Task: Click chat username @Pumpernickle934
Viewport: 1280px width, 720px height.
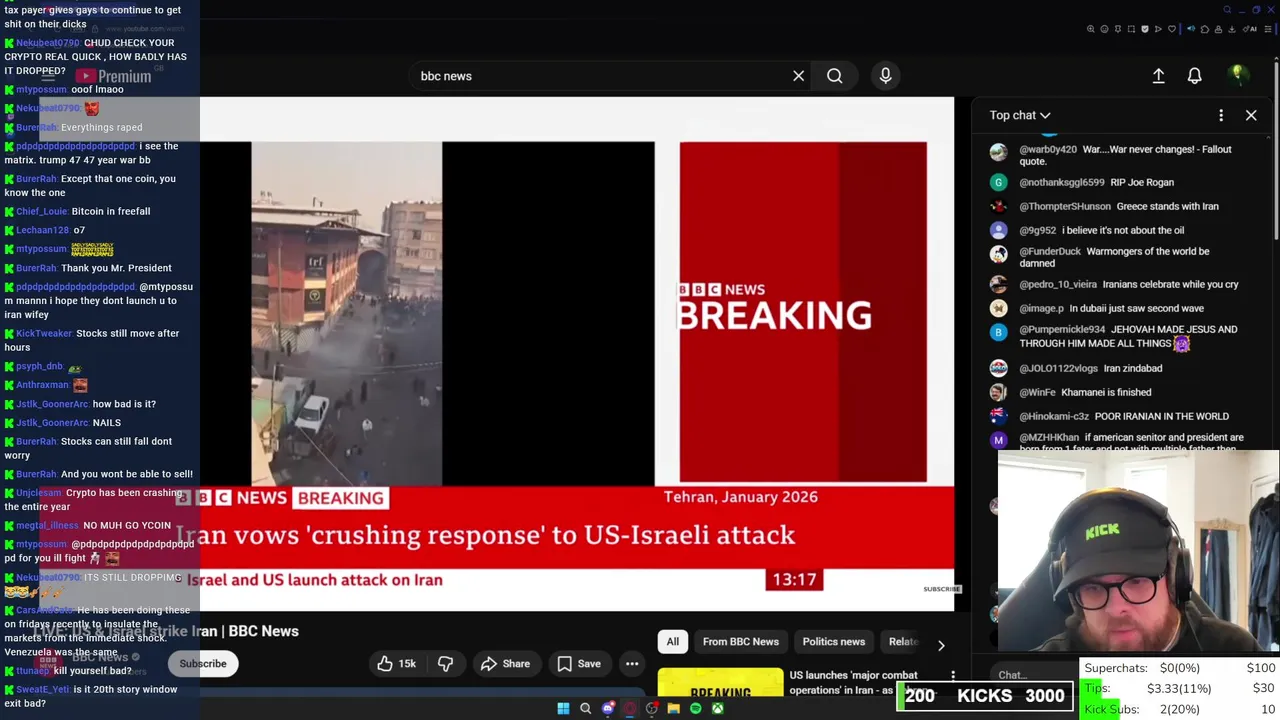Action: [1062, 329]
